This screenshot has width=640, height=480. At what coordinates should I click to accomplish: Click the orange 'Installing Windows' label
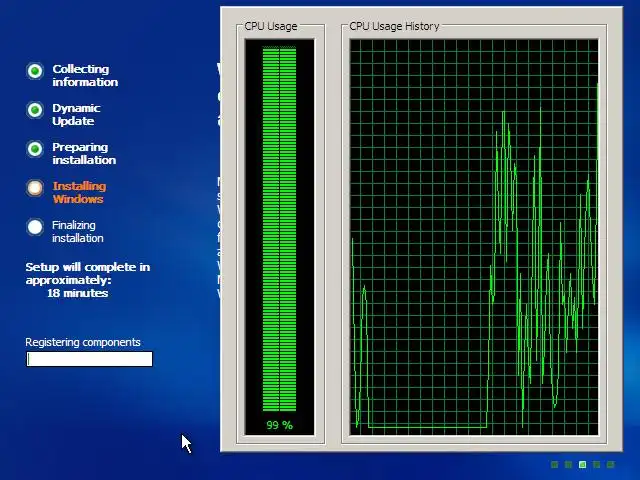79,193
